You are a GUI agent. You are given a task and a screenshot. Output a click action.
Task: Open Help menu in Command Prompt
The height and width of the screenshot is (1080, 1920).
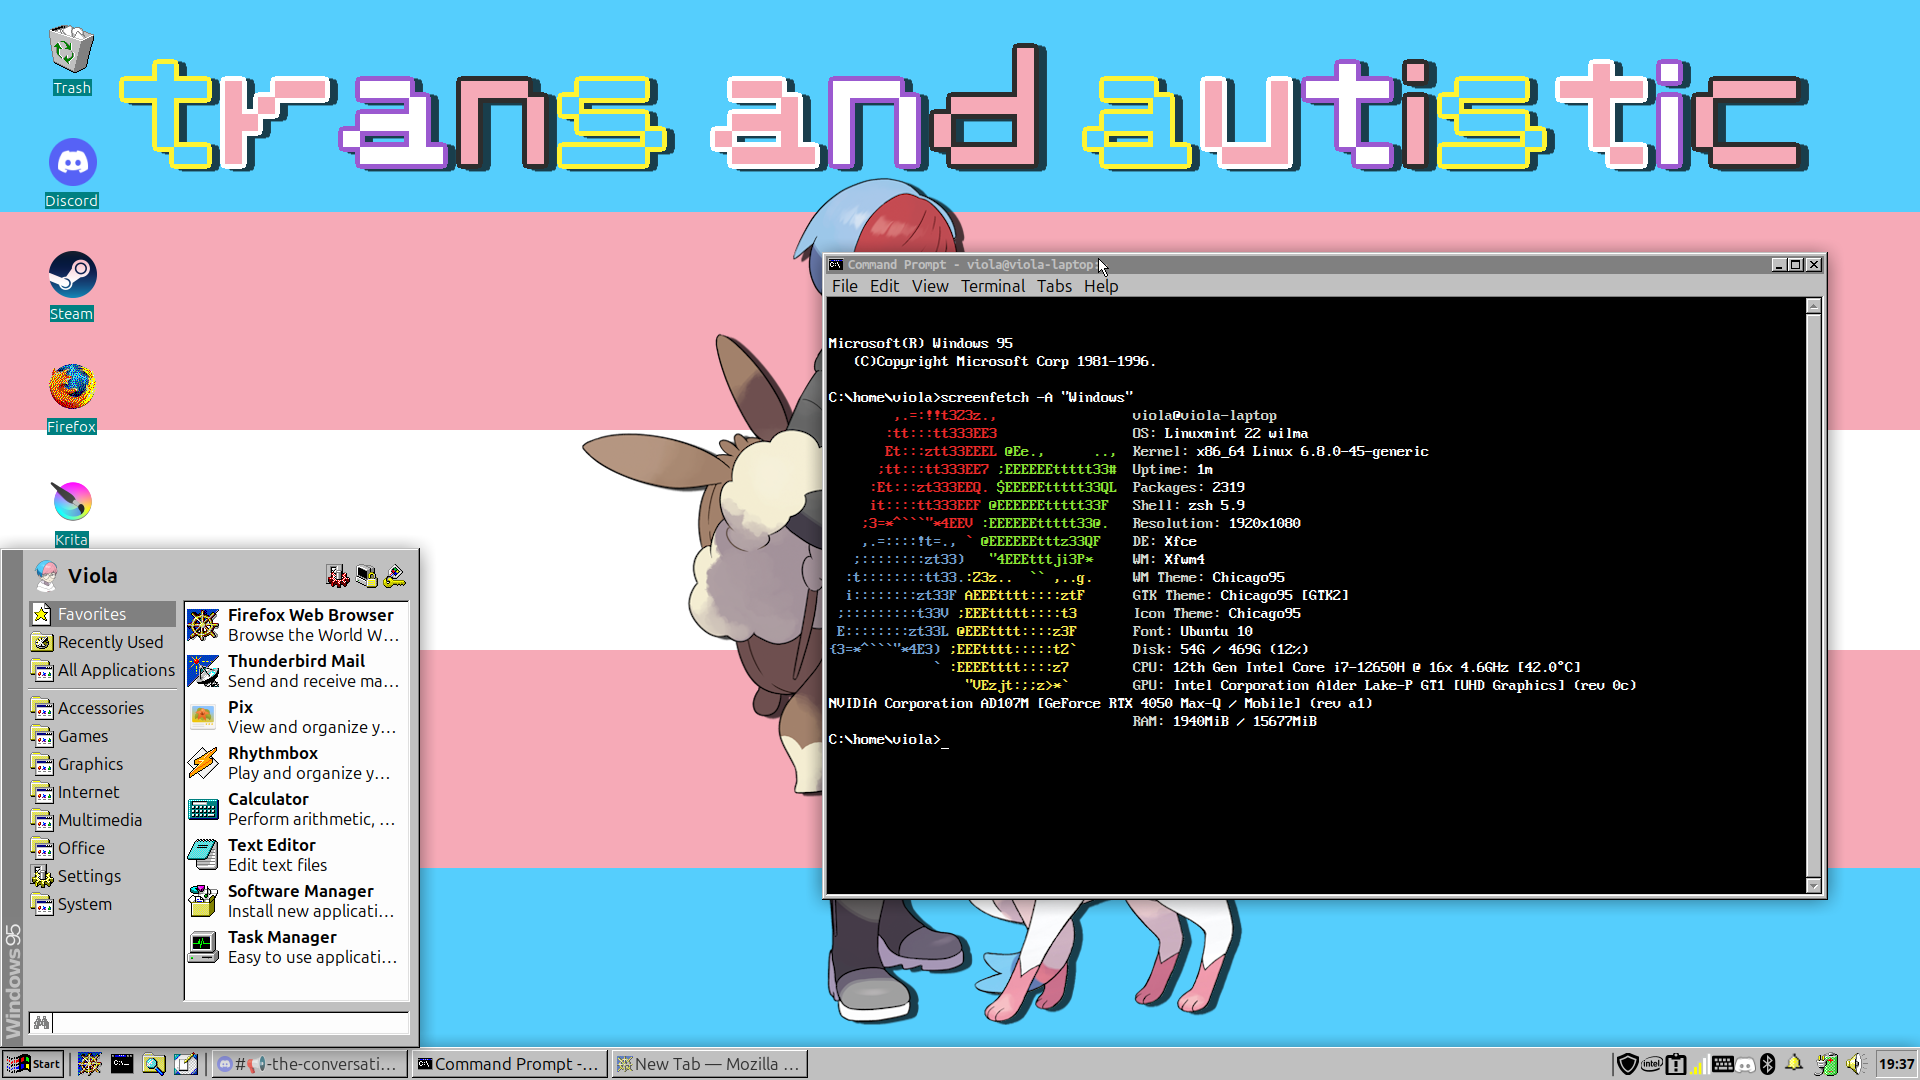(1101, 286)
